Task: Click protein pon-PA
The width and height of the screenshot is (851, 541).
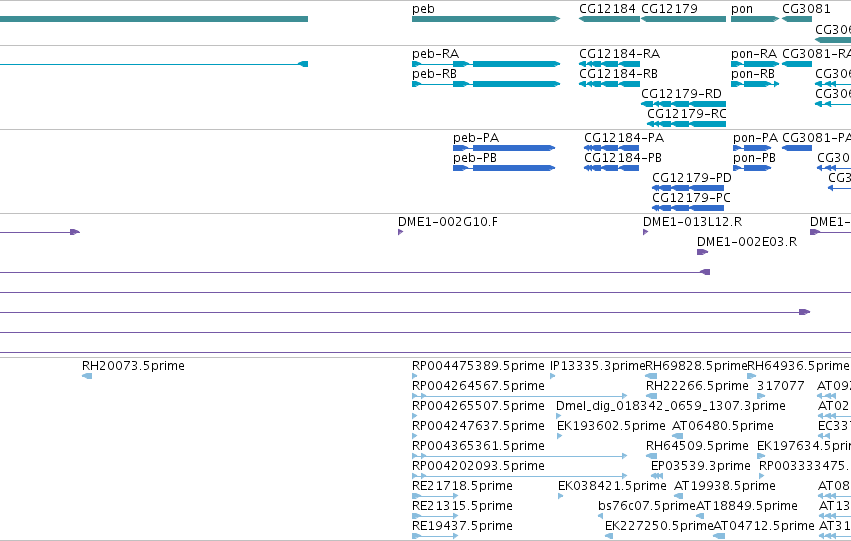Action: click(752, 148)
